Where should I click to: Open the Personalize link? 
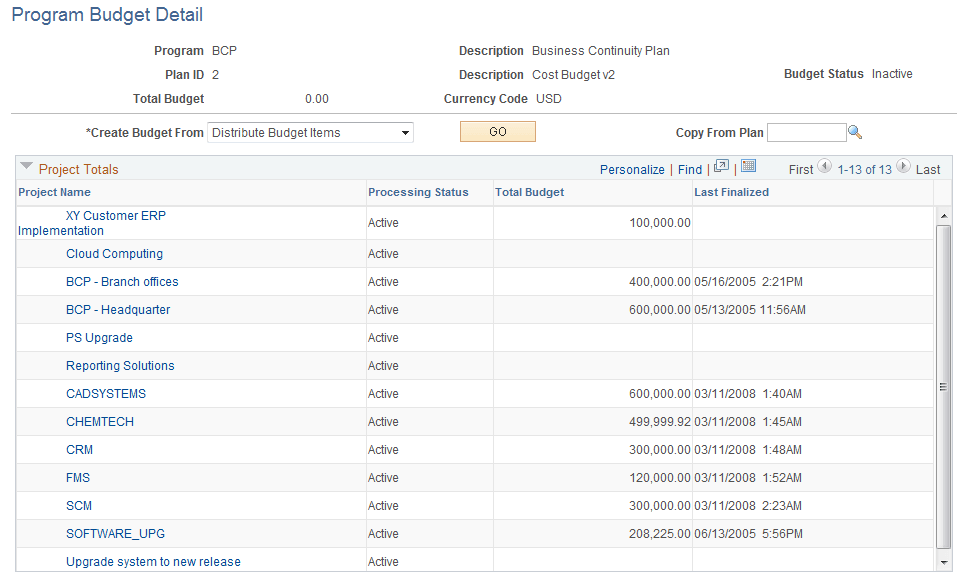632,169
